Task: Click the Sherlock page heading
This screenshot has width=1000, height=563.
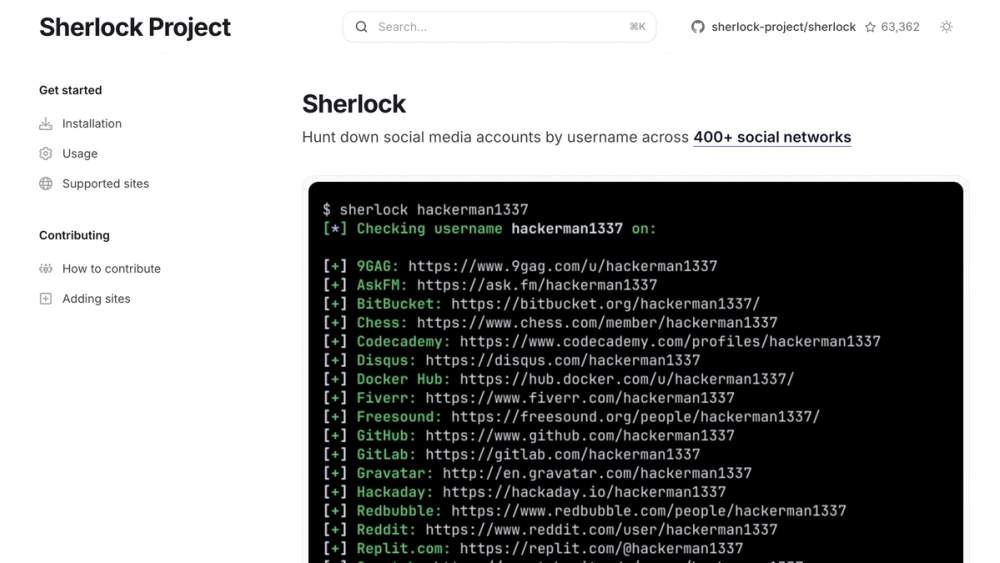Action: 354,104
